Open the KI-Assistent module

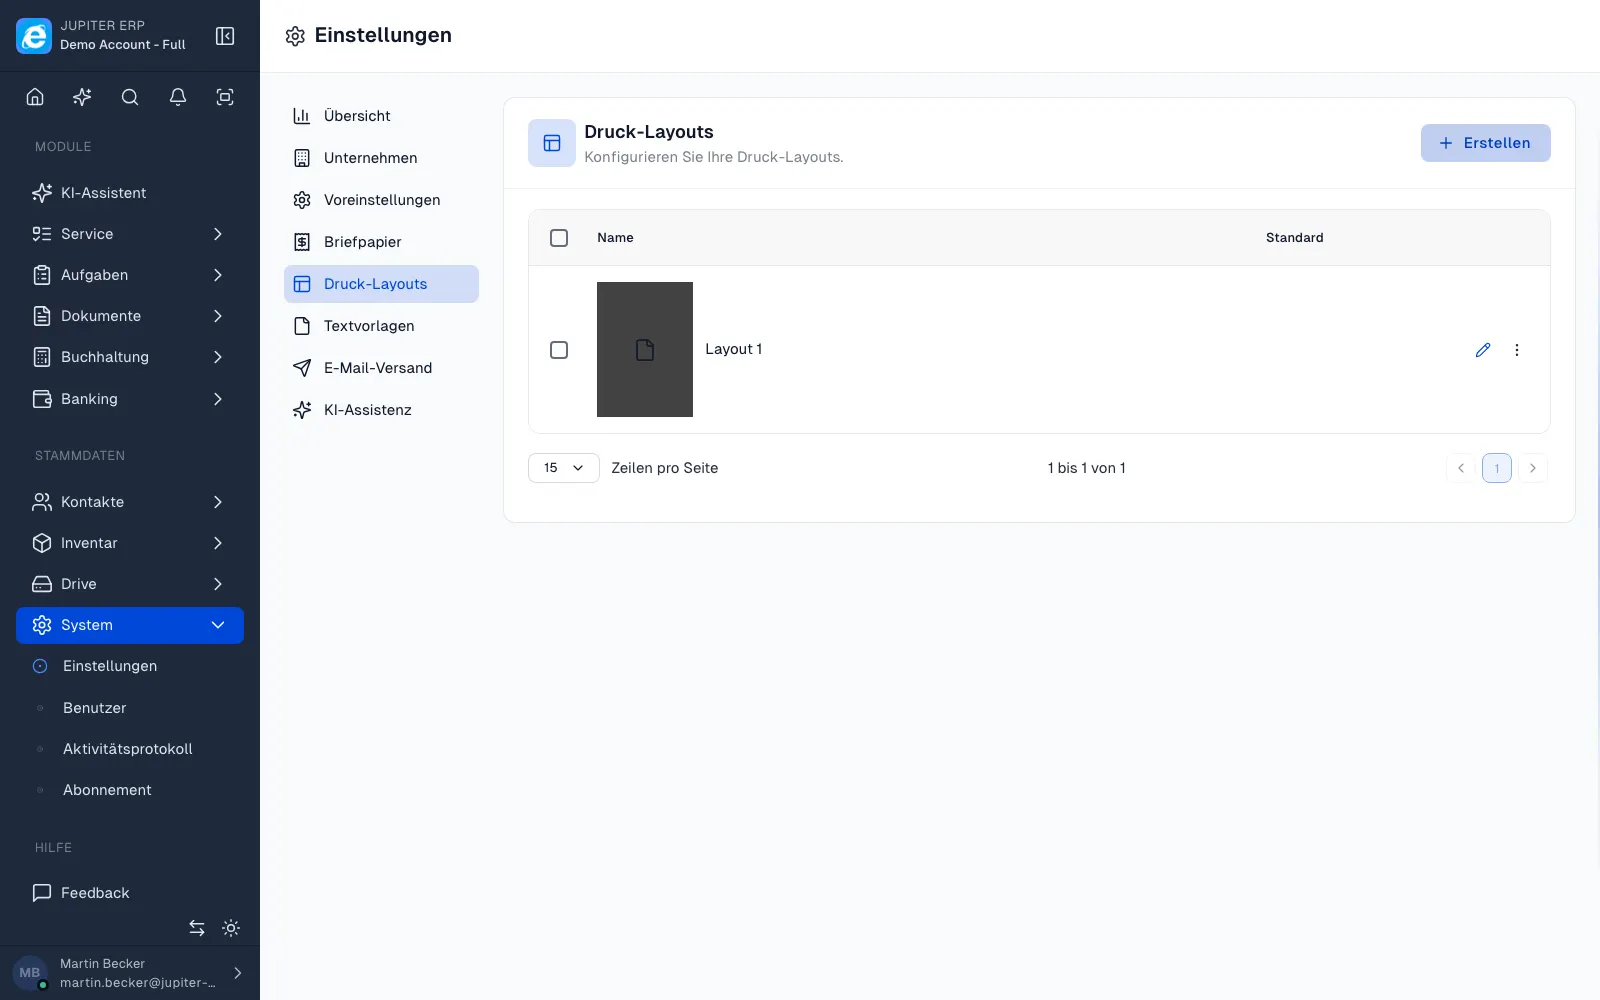coord(130,193)
